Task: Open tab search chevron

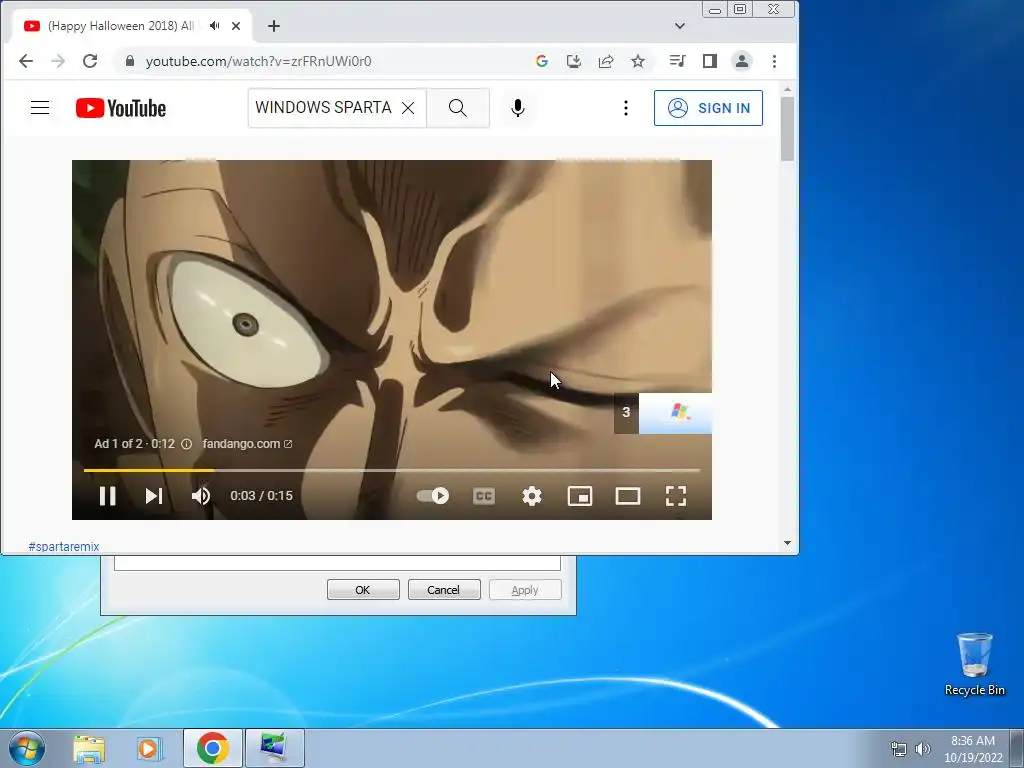Action: click(679, 25)
